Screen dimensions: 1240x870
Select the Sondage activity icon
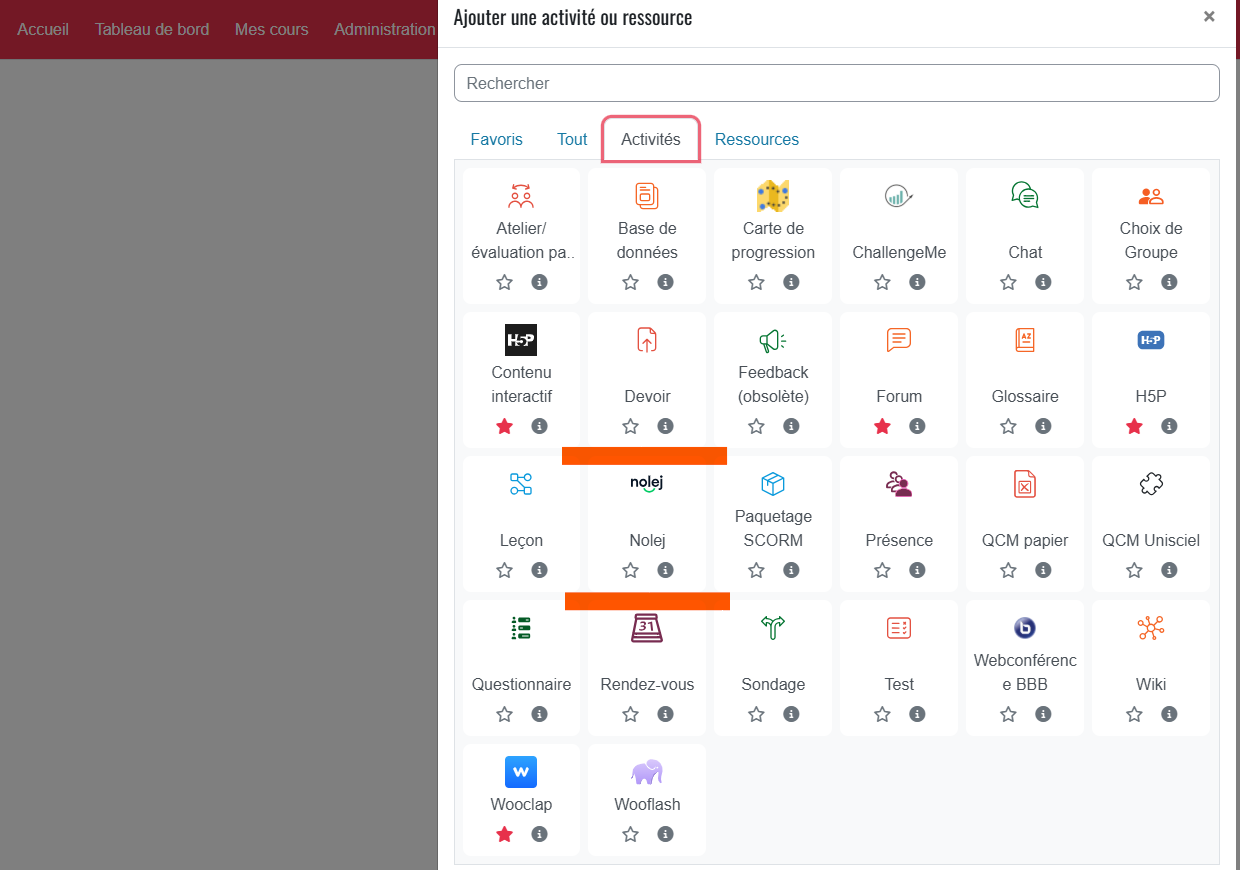pos(773,628)
